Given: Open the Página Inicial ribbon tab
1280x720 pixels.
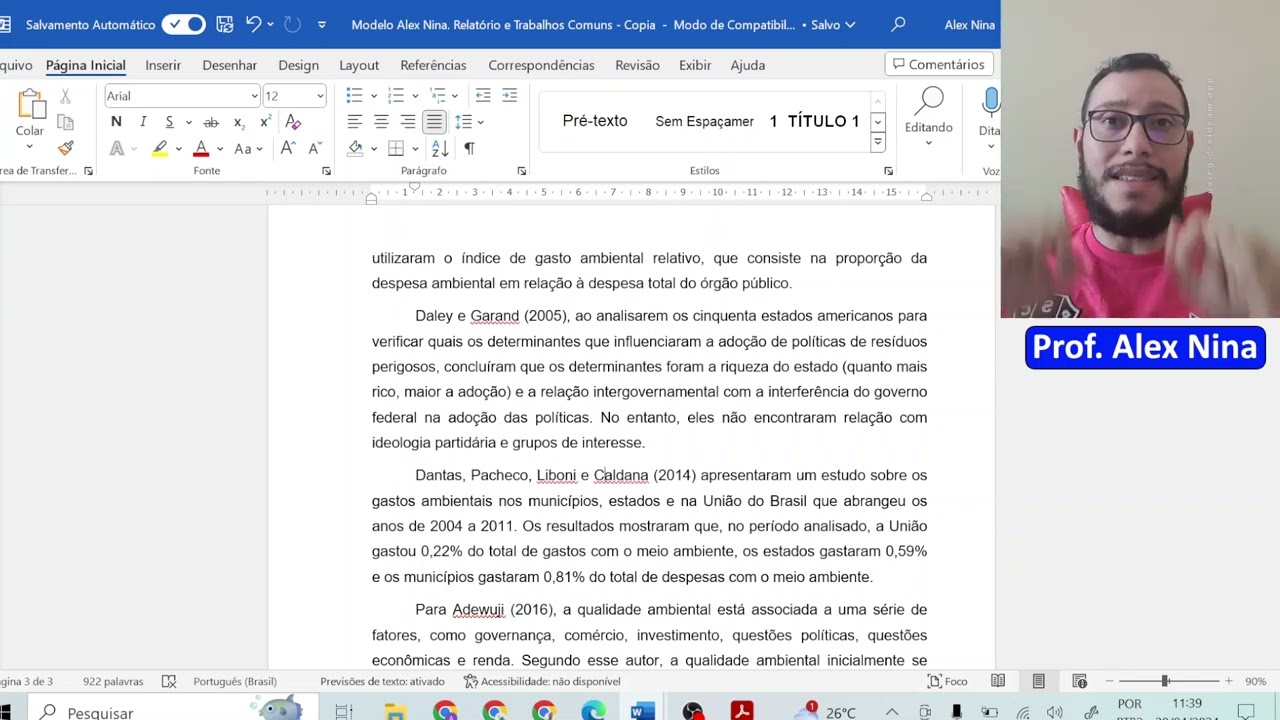Looking at the screenshot, I should 86,65.
